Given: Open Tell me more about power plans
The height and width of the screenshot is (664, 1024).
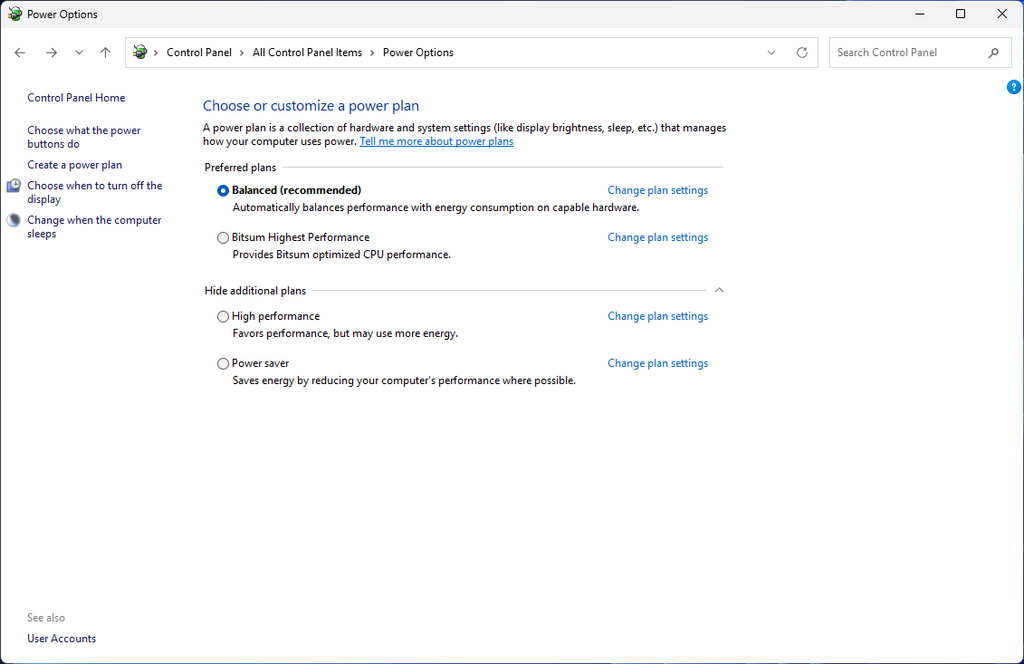Looking at the screenshot, I should coord(436,142).
